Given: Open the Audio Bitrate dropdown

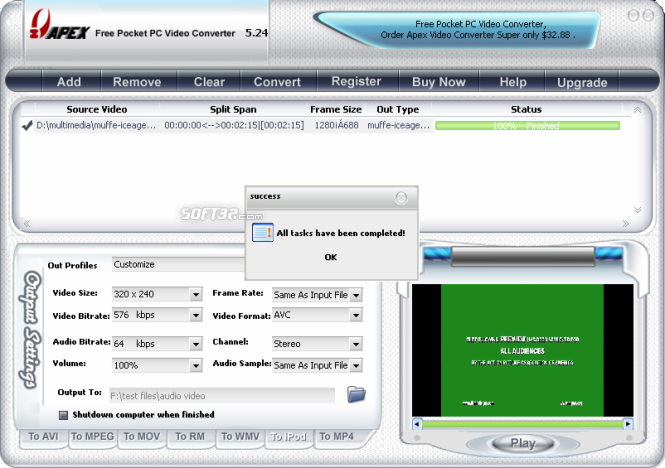Looking at the screenshot, I should tap(196, 344).
